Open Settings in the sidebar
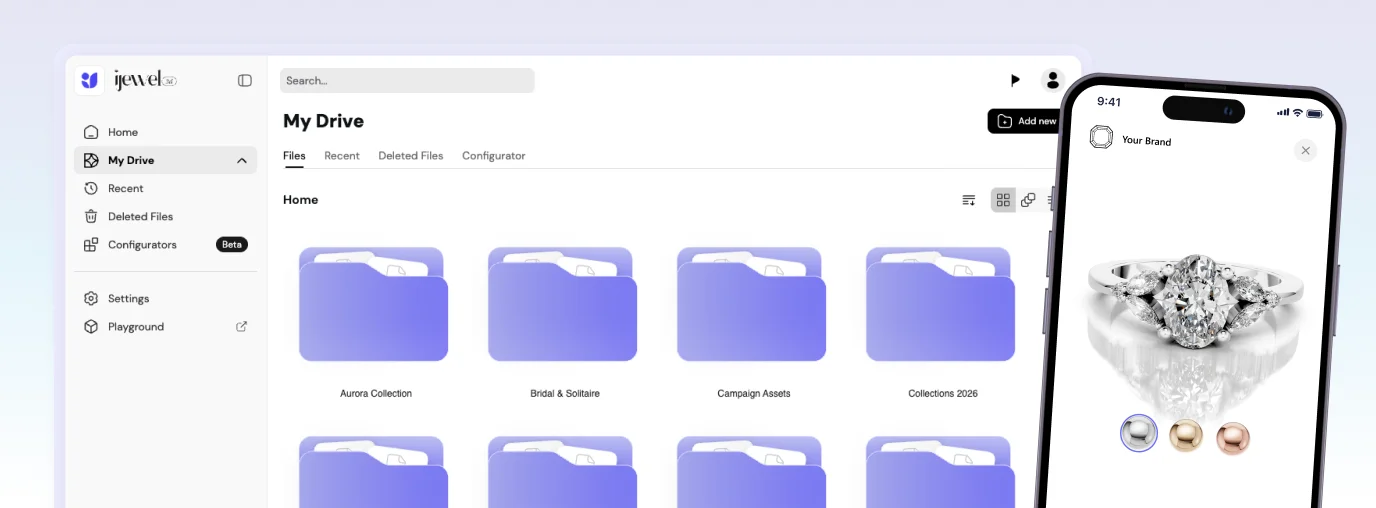Screen dimensions: 1376x508 click(x=165, y=298)
